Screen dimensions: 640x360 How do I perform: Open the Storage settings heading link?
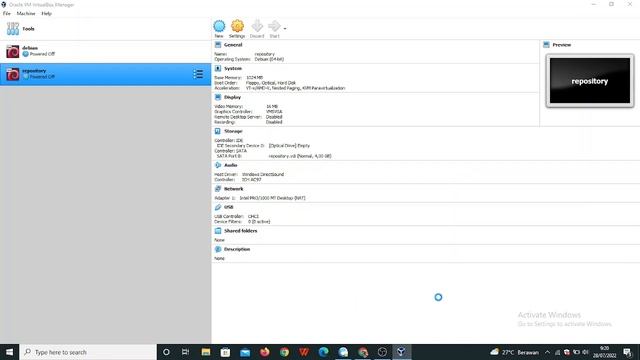233,131
